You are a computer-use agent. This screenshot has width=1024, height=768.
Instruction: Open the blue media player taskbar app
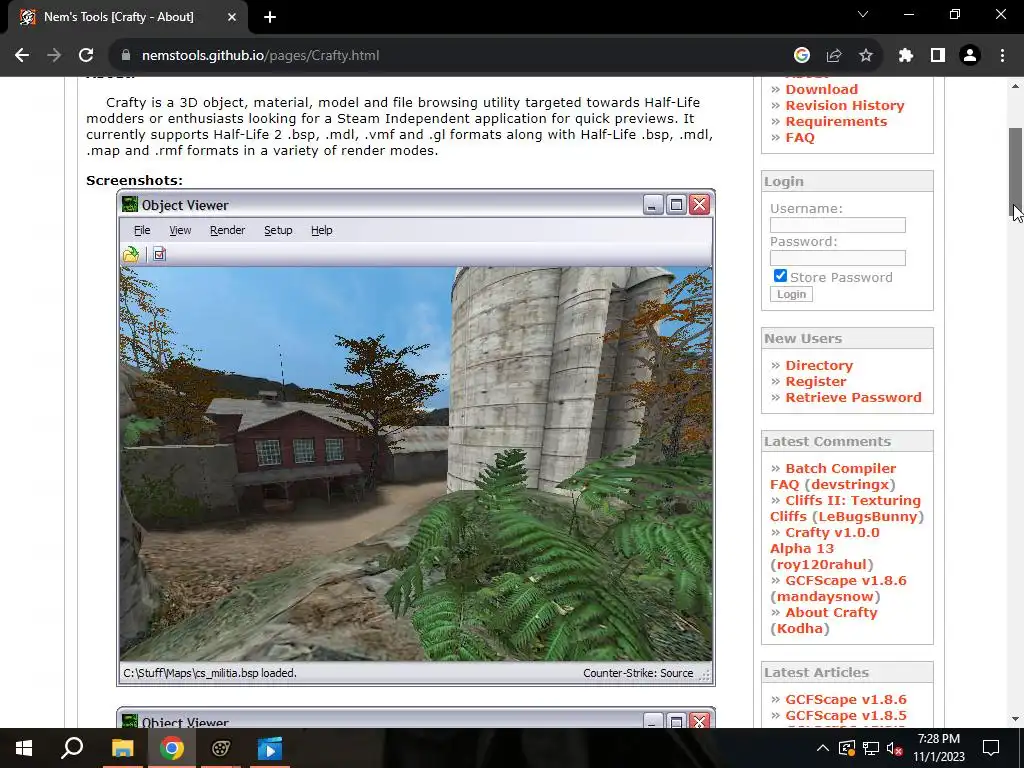270,748
